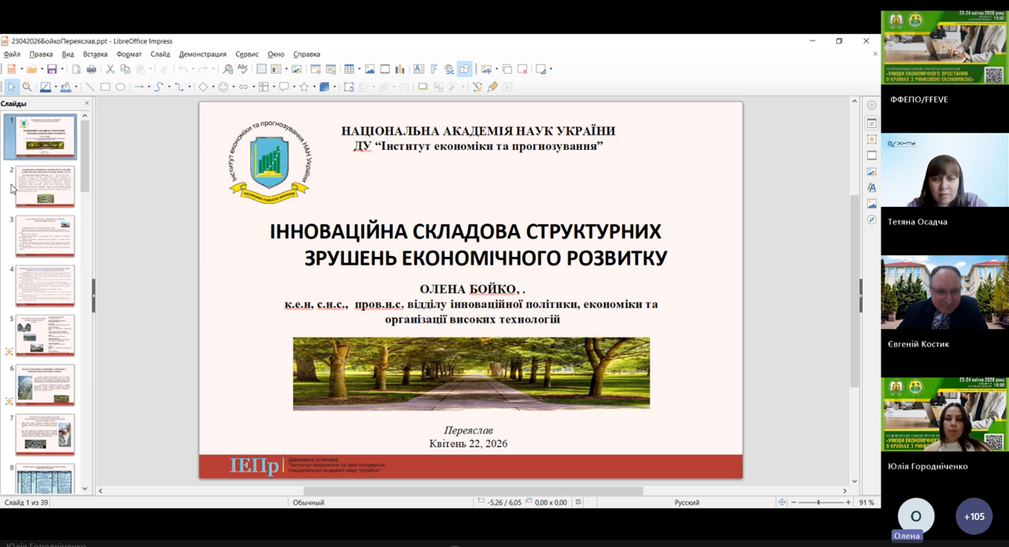Screen dimensions: 1009x547
Task: Click the Save document icon
Action: [x=51, y=70]
